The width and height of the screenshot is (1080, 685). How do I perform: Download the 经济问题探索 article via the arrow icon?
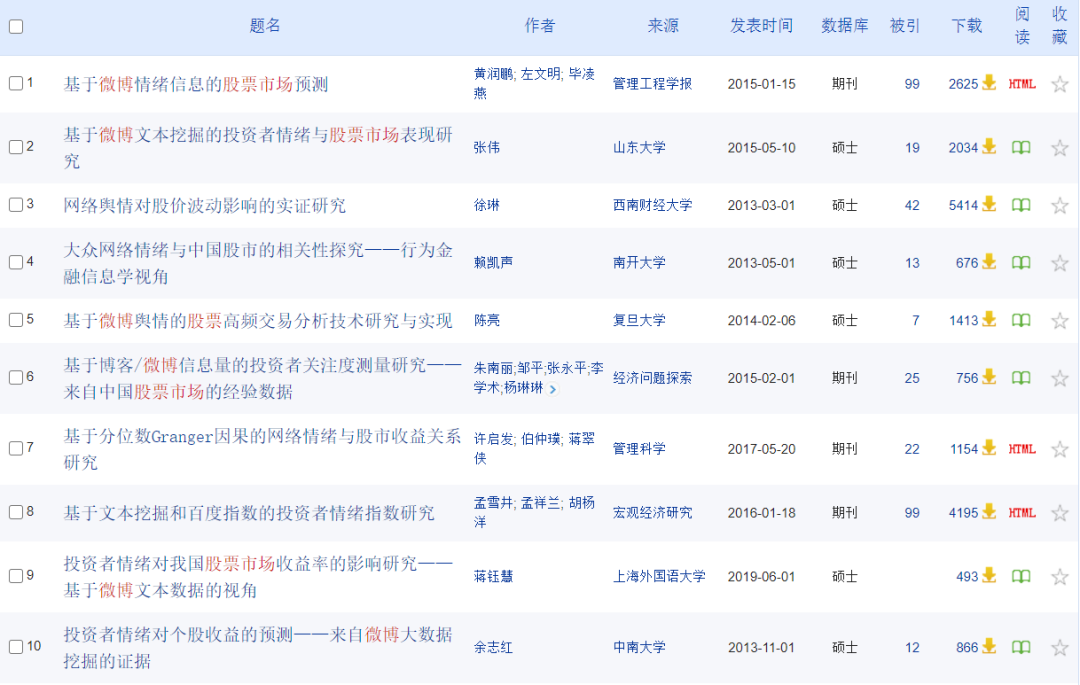coord(989,377)
